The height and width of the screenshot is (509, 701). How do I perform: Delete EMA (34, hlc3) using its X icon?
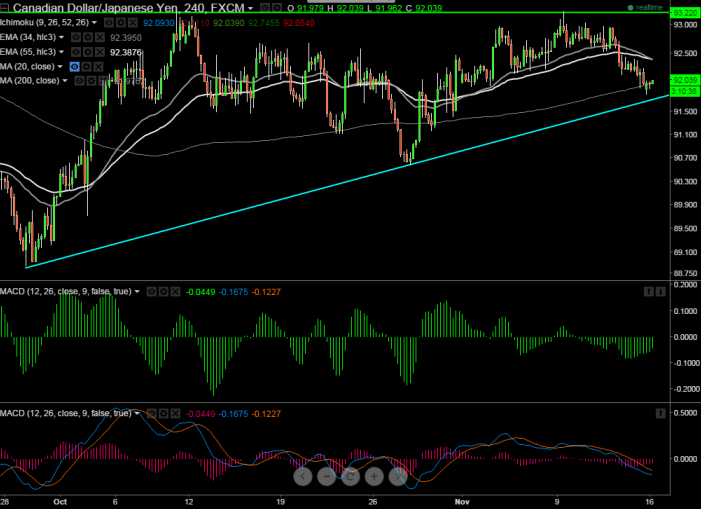pos(100,38)
